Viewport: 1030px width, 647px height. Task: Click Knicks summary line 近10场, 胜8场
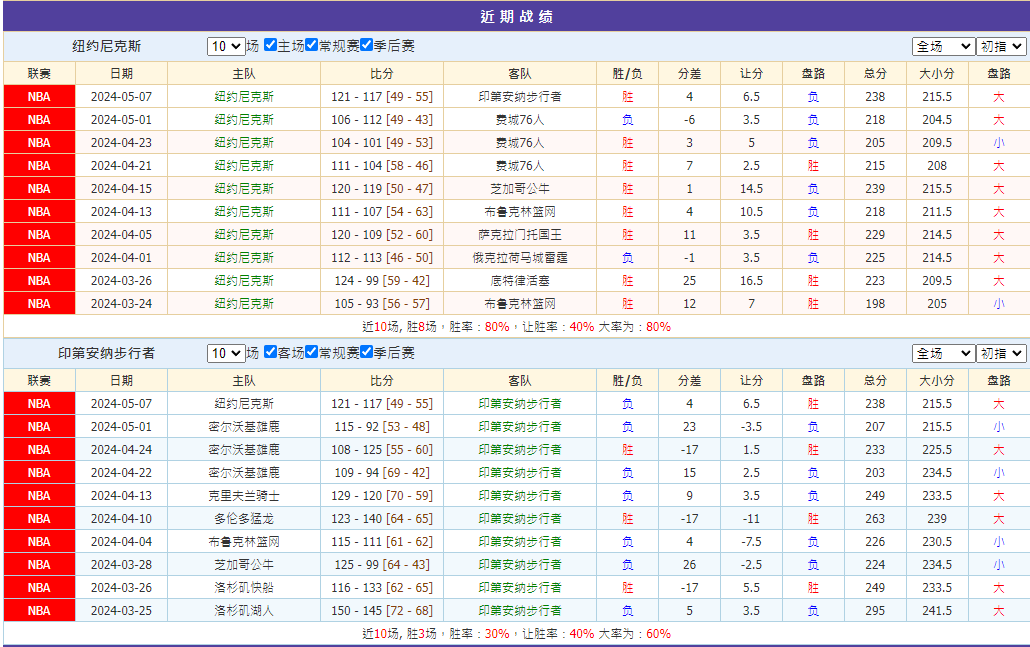[516, 326]
